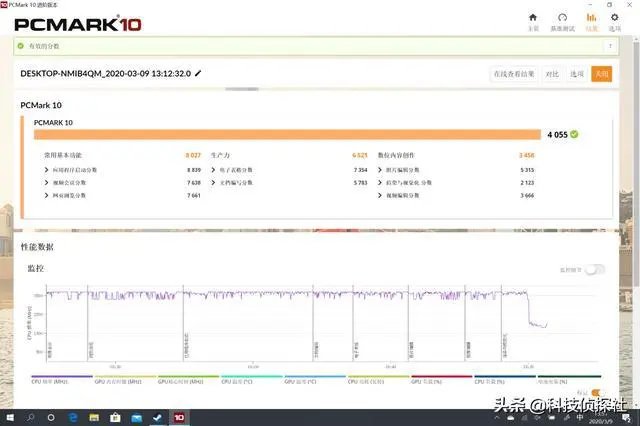
Task: Click the green check next to 4 055
Action: point(574,134)
